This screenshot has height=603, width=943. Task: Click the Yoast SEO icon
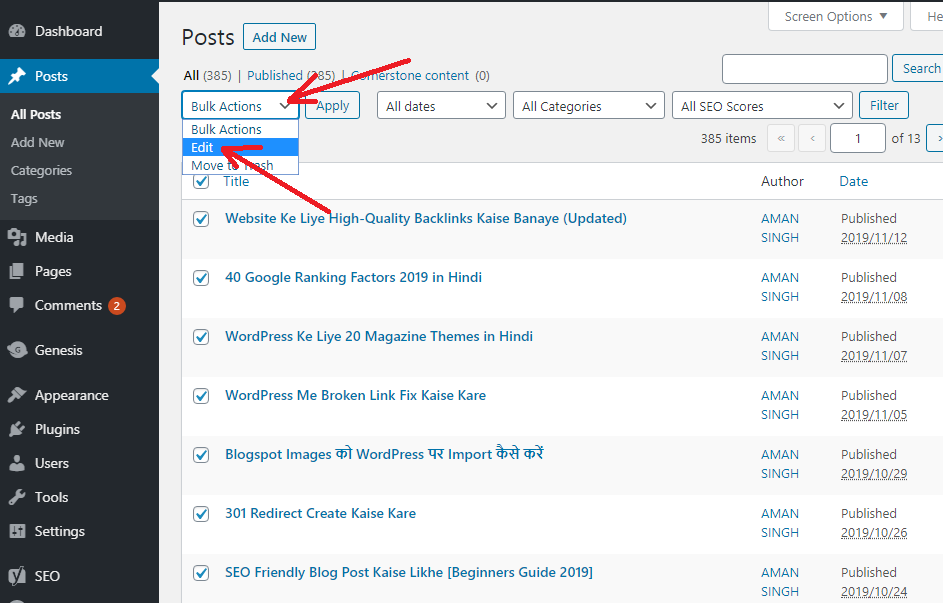point(17,576)
